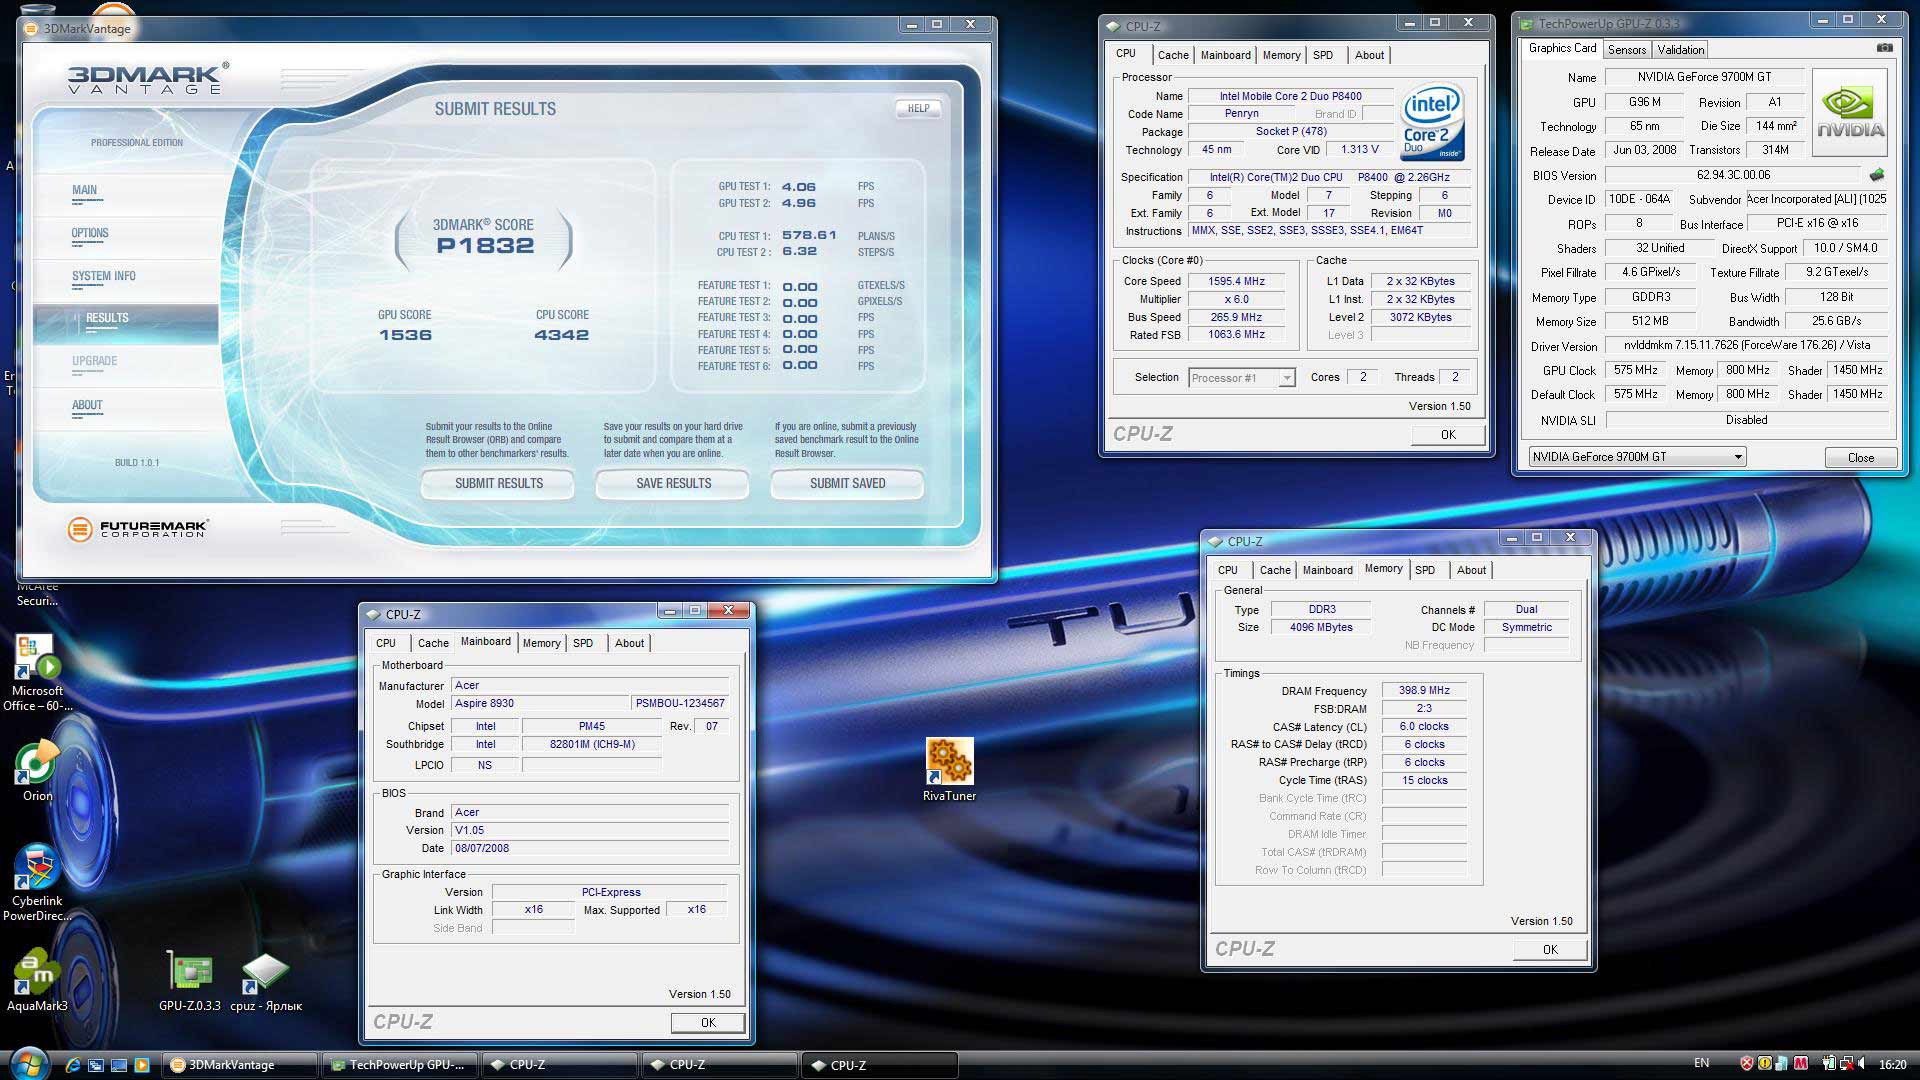1920x1080 pixels.
Task: Click the Close button in GPU-Z
Action: (1860, 457)
